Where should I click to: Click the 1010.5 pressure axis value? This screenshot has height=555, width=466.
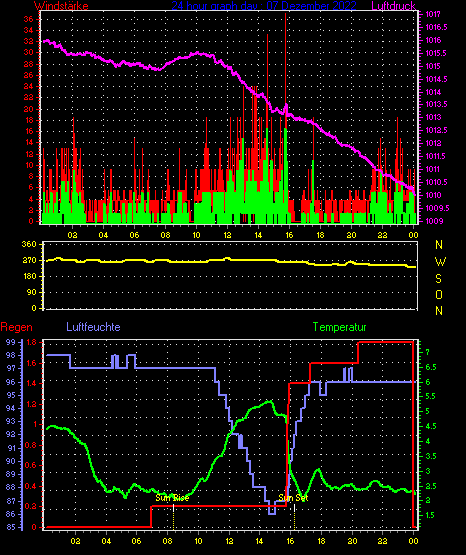pyautogui.click(x=436, y=182)
